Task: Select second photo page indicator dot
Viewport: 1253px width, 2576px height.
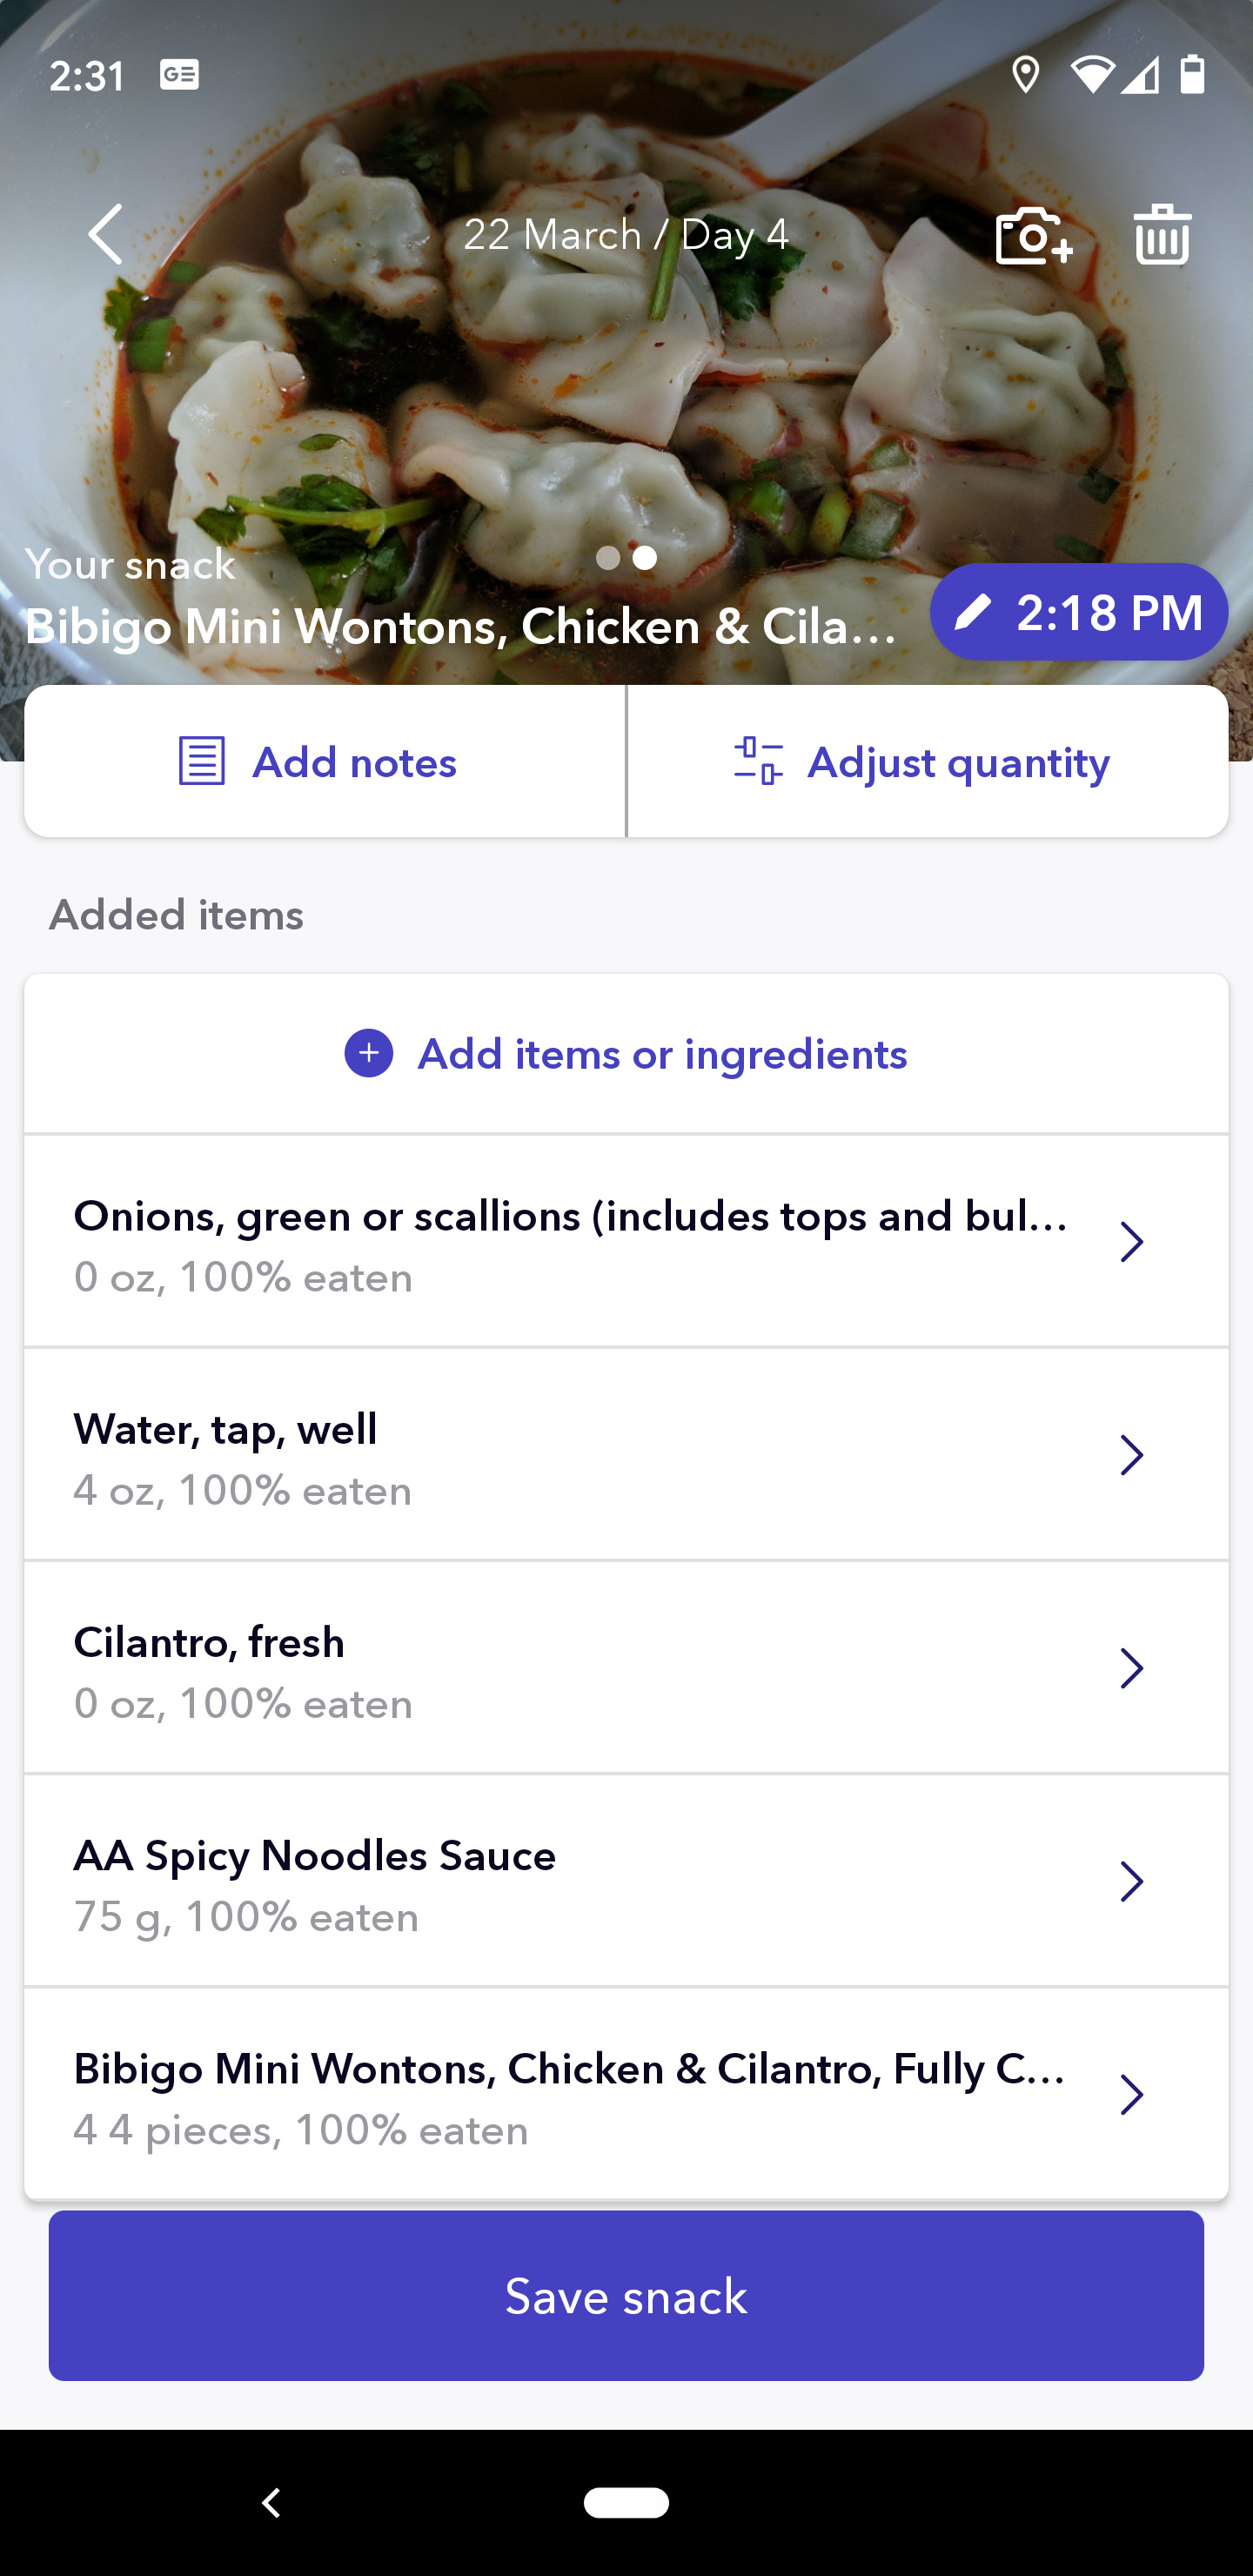Action: click(x=646, y=558)
